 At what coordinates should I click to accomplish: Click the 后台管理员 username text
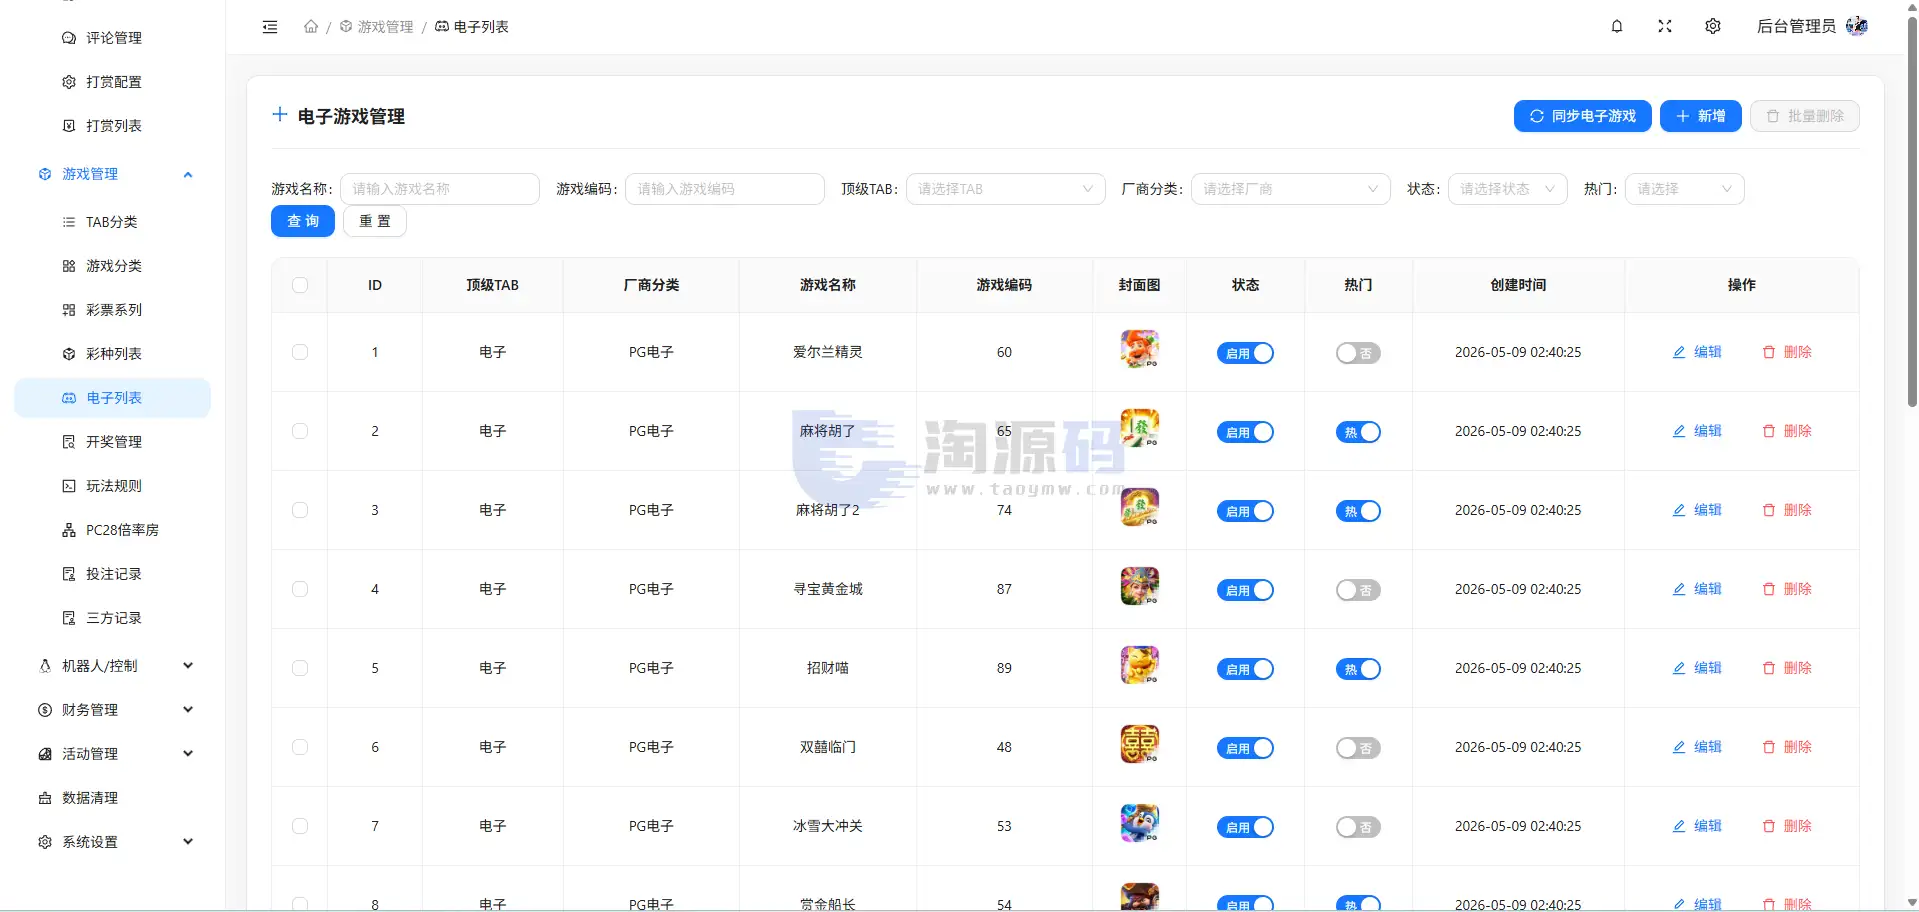1796,27
